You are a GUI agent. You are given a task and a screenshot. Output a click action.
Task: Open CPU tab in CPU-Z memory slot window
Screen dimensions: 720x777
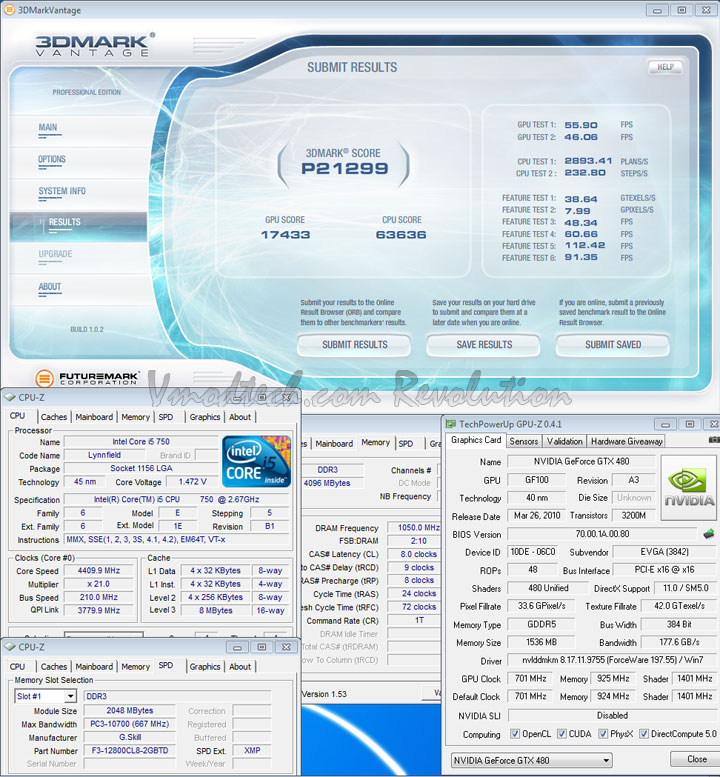[x=17, y=667]
